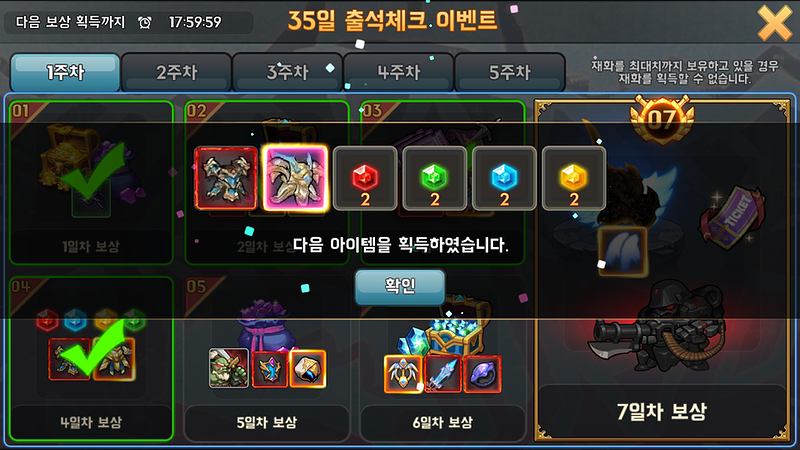
Task: Switch to the 3주차 tab
Action: 287,72
